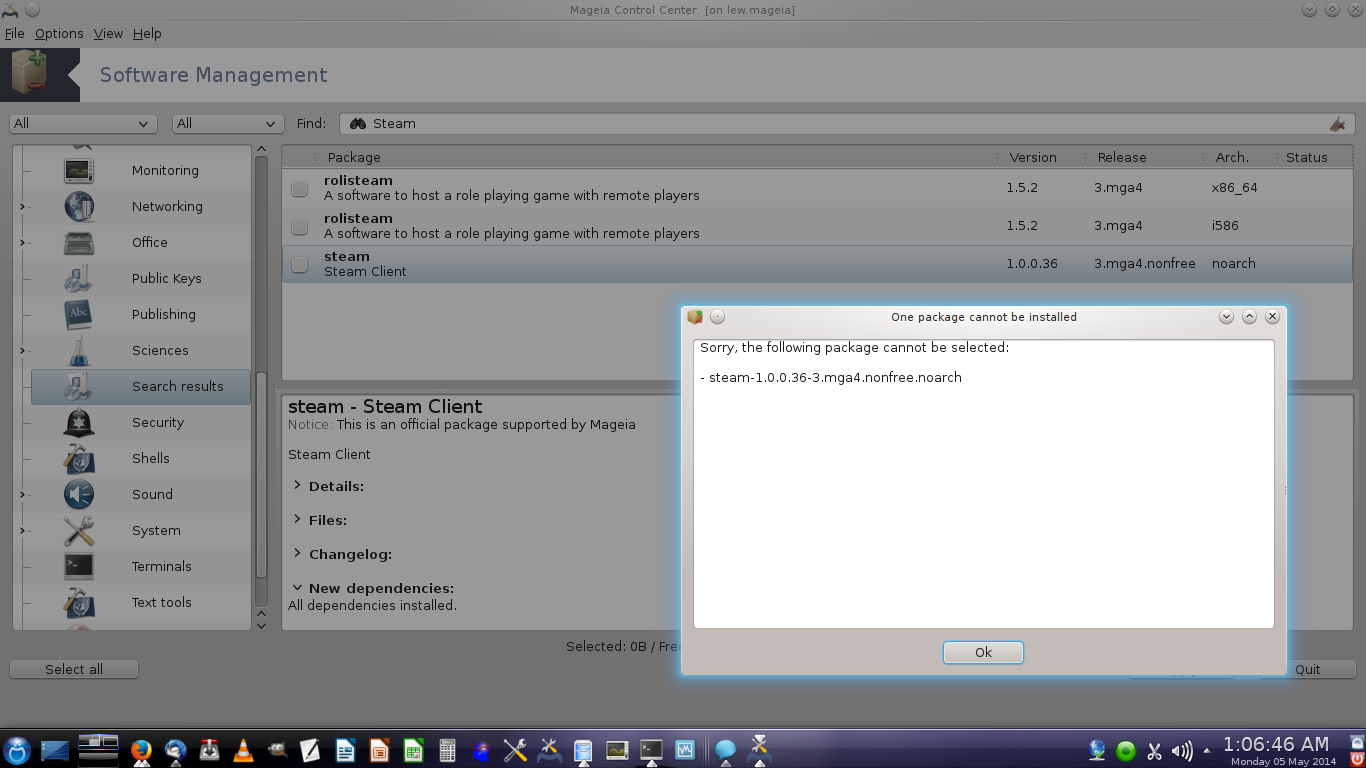
Task: Open GIMP from the taskbar
Action: [x=277, y=749]
